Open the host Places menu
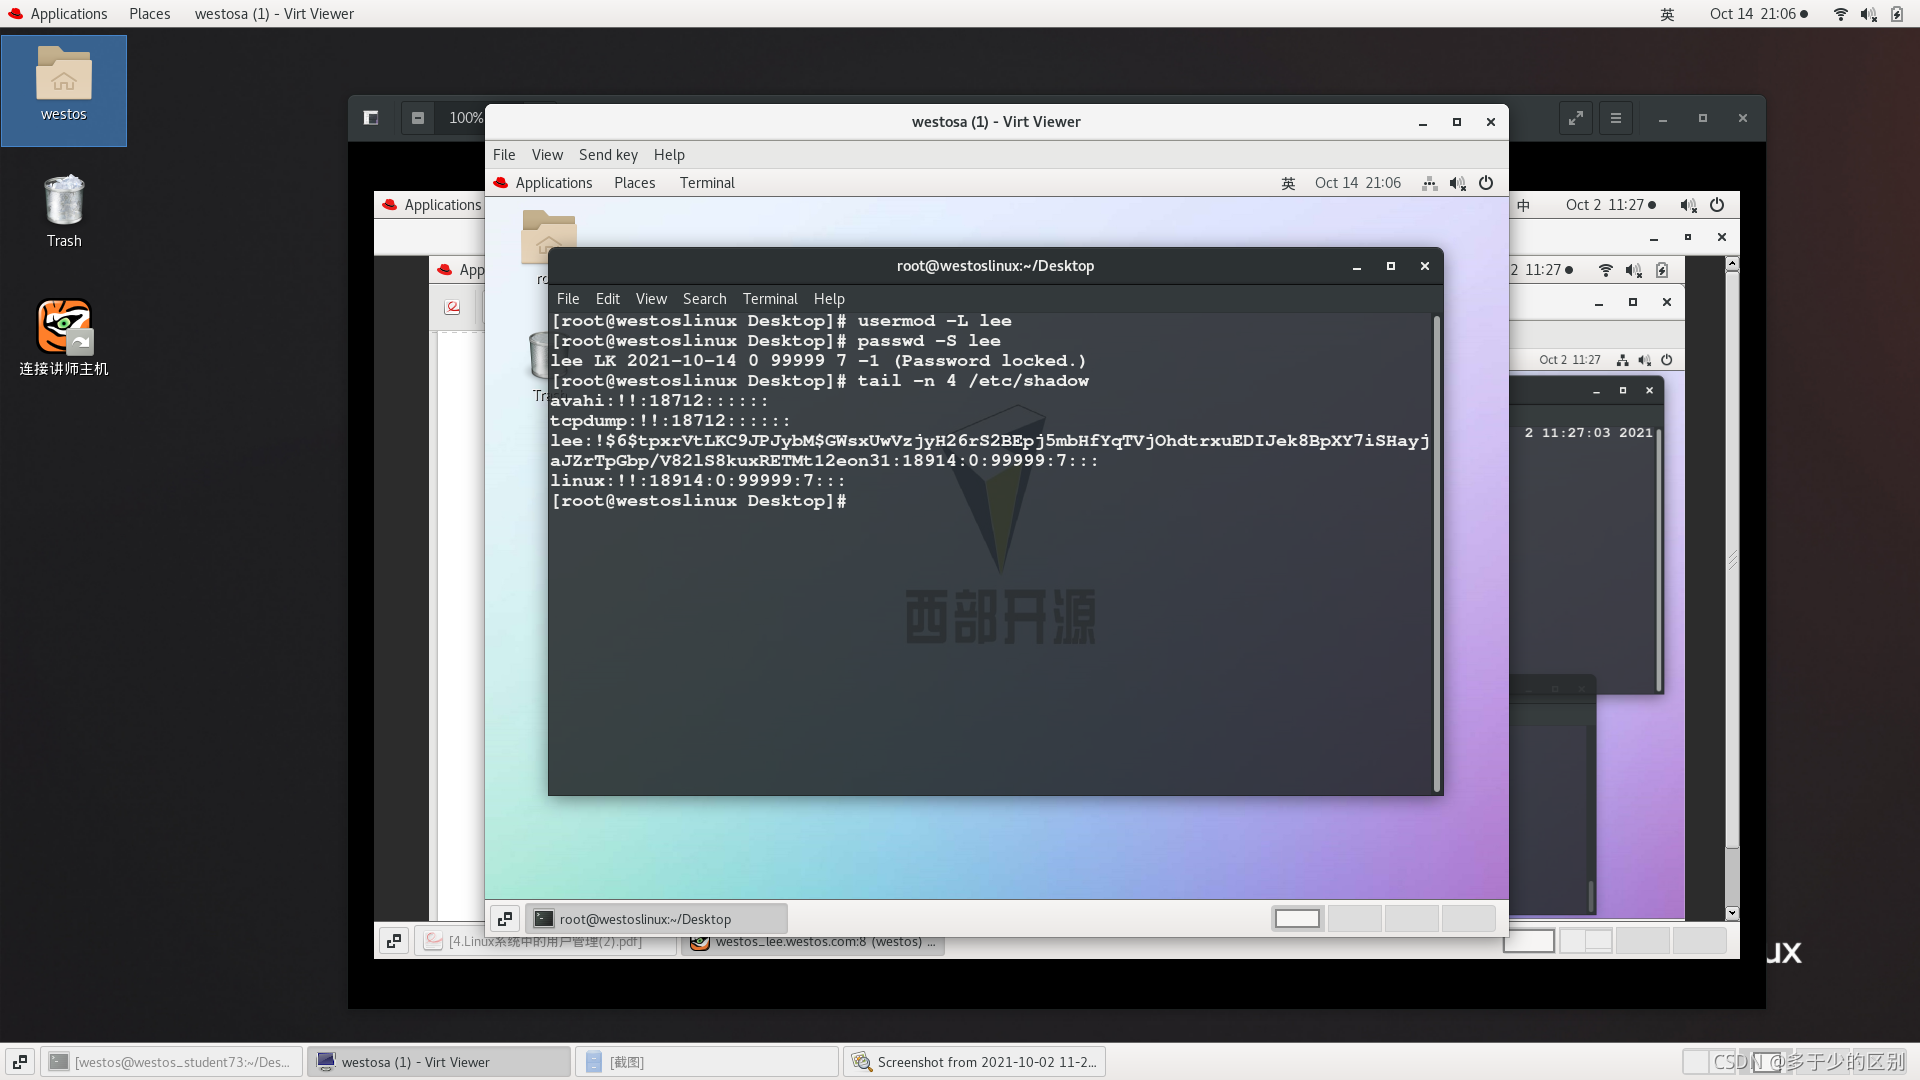The height and width of the screenshot is (1080, 1920). (149, 14)
